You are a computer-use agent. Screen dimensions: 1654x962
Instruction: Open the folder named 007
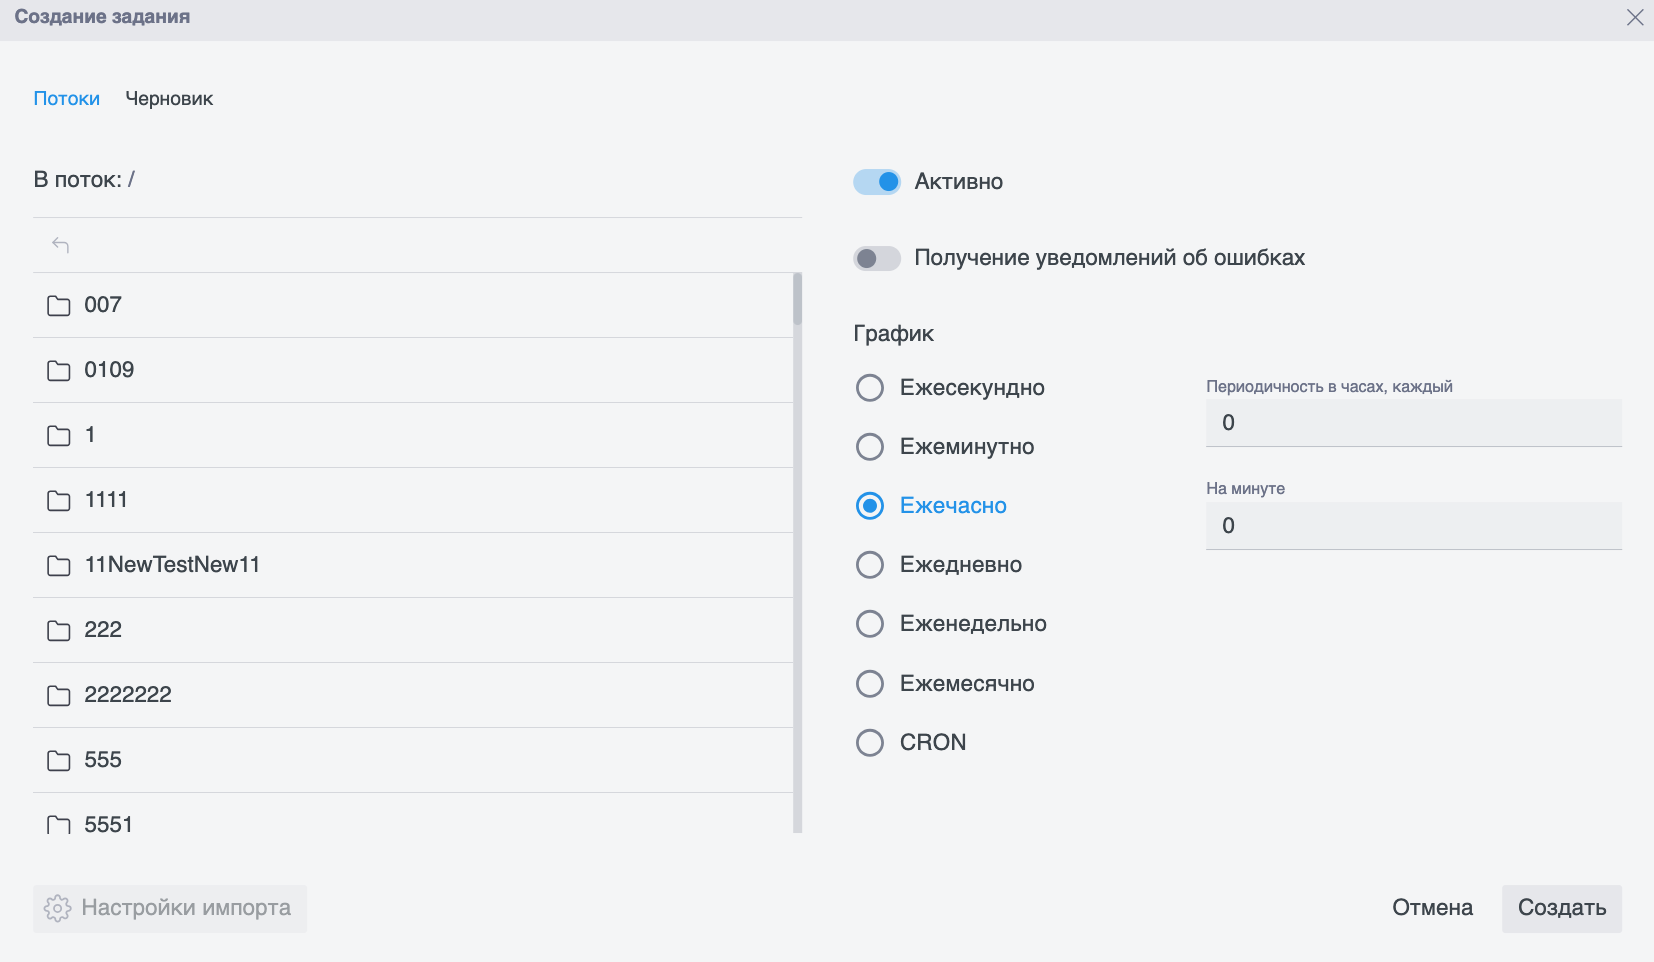click(x=413, y=305)
